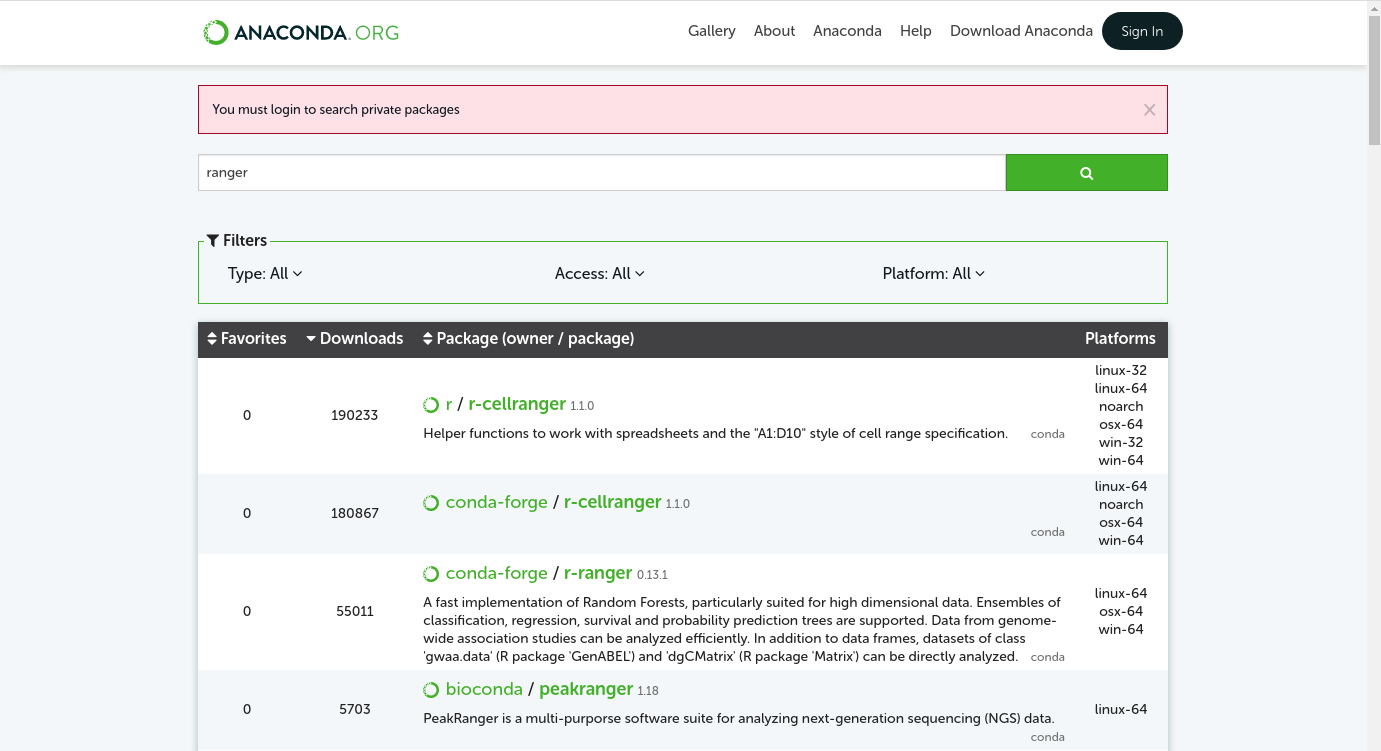Click the Anaconda.org logo
1381x751 pixels.
pos(301,32)
